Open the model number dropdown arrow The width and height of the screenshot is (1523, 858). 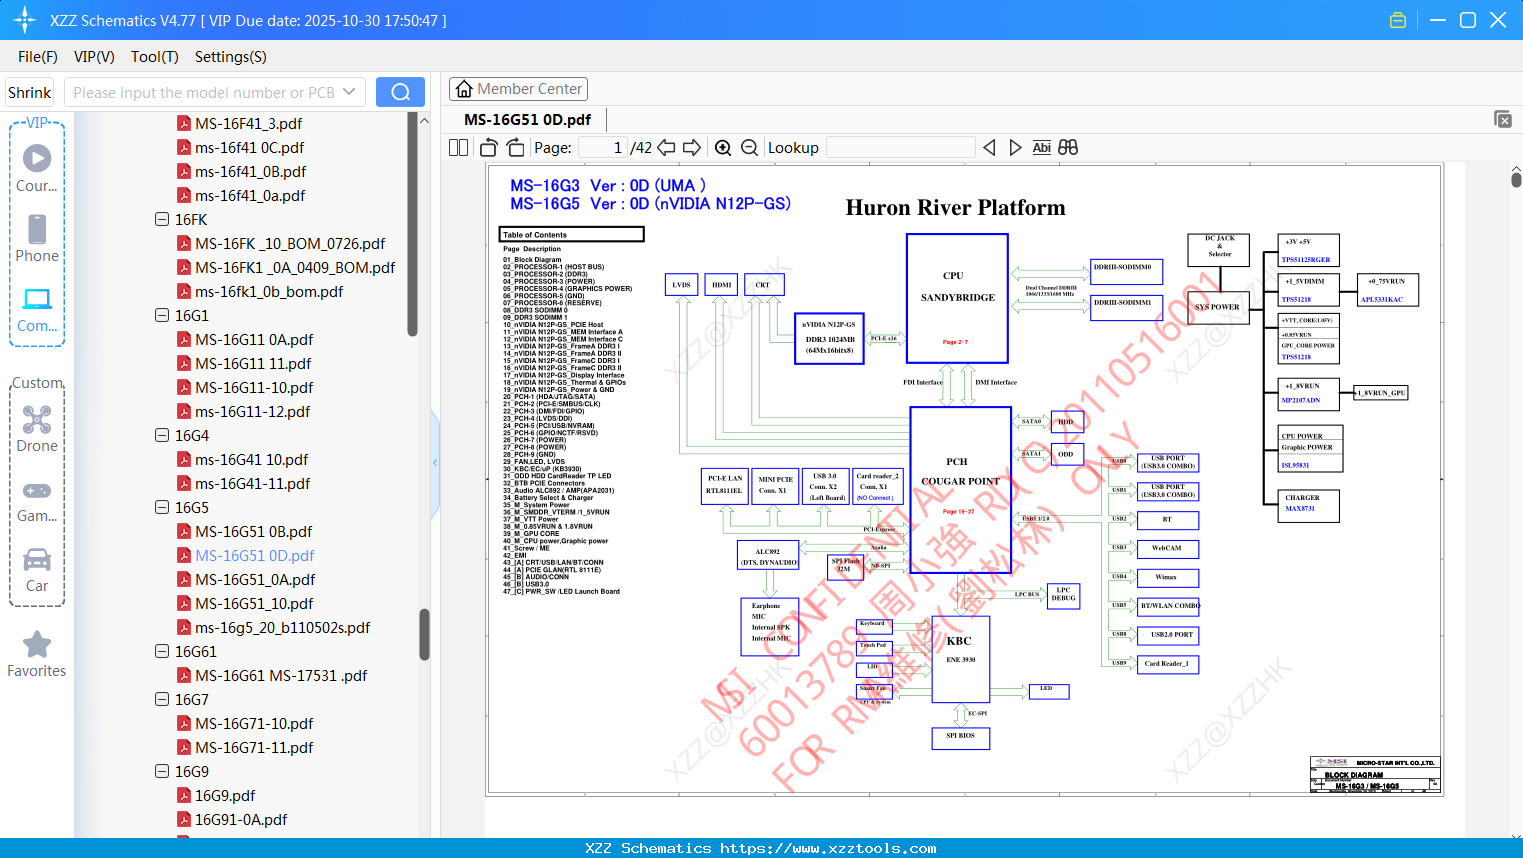349,92
